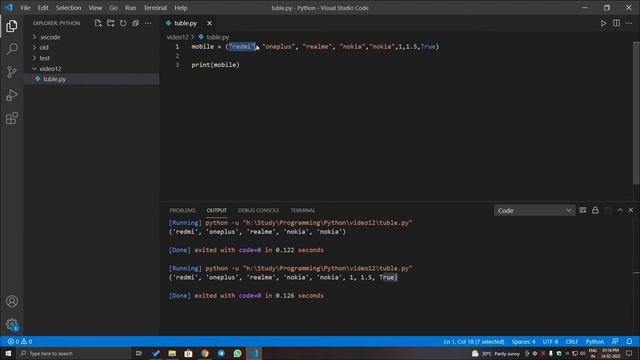
Task: Create a new folder in Explorer
Action: [x=111, y=23]
